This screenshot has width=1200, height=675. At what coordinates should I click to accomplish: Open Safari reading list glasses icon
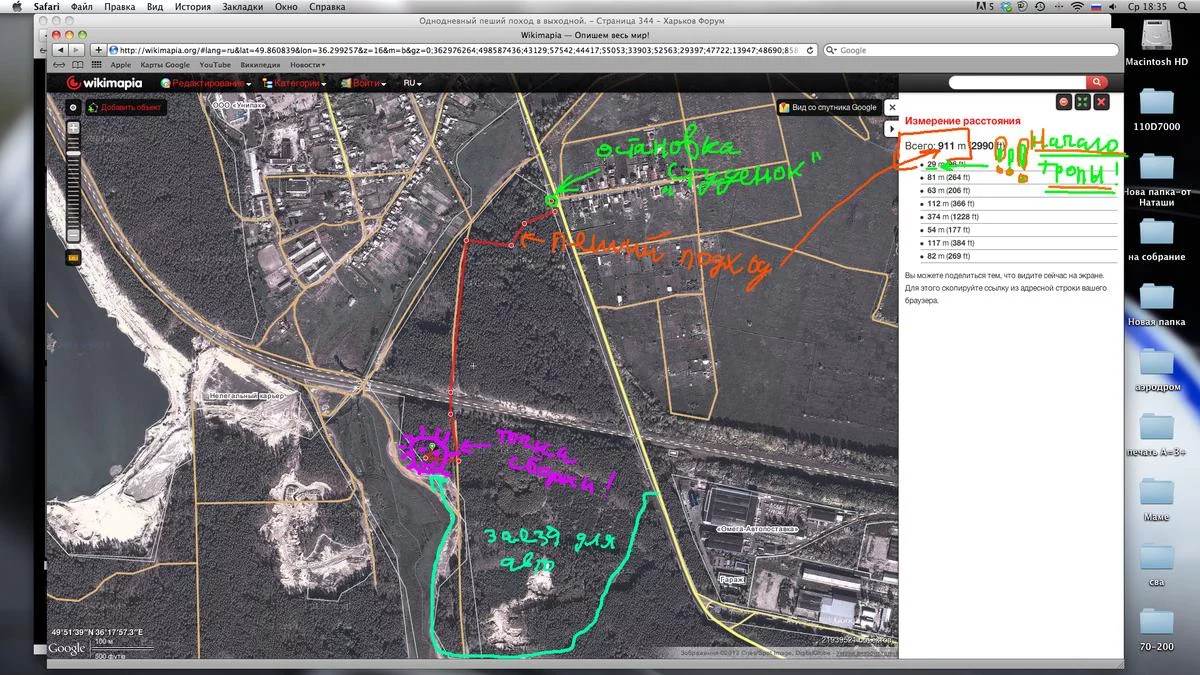coord(59,65)
